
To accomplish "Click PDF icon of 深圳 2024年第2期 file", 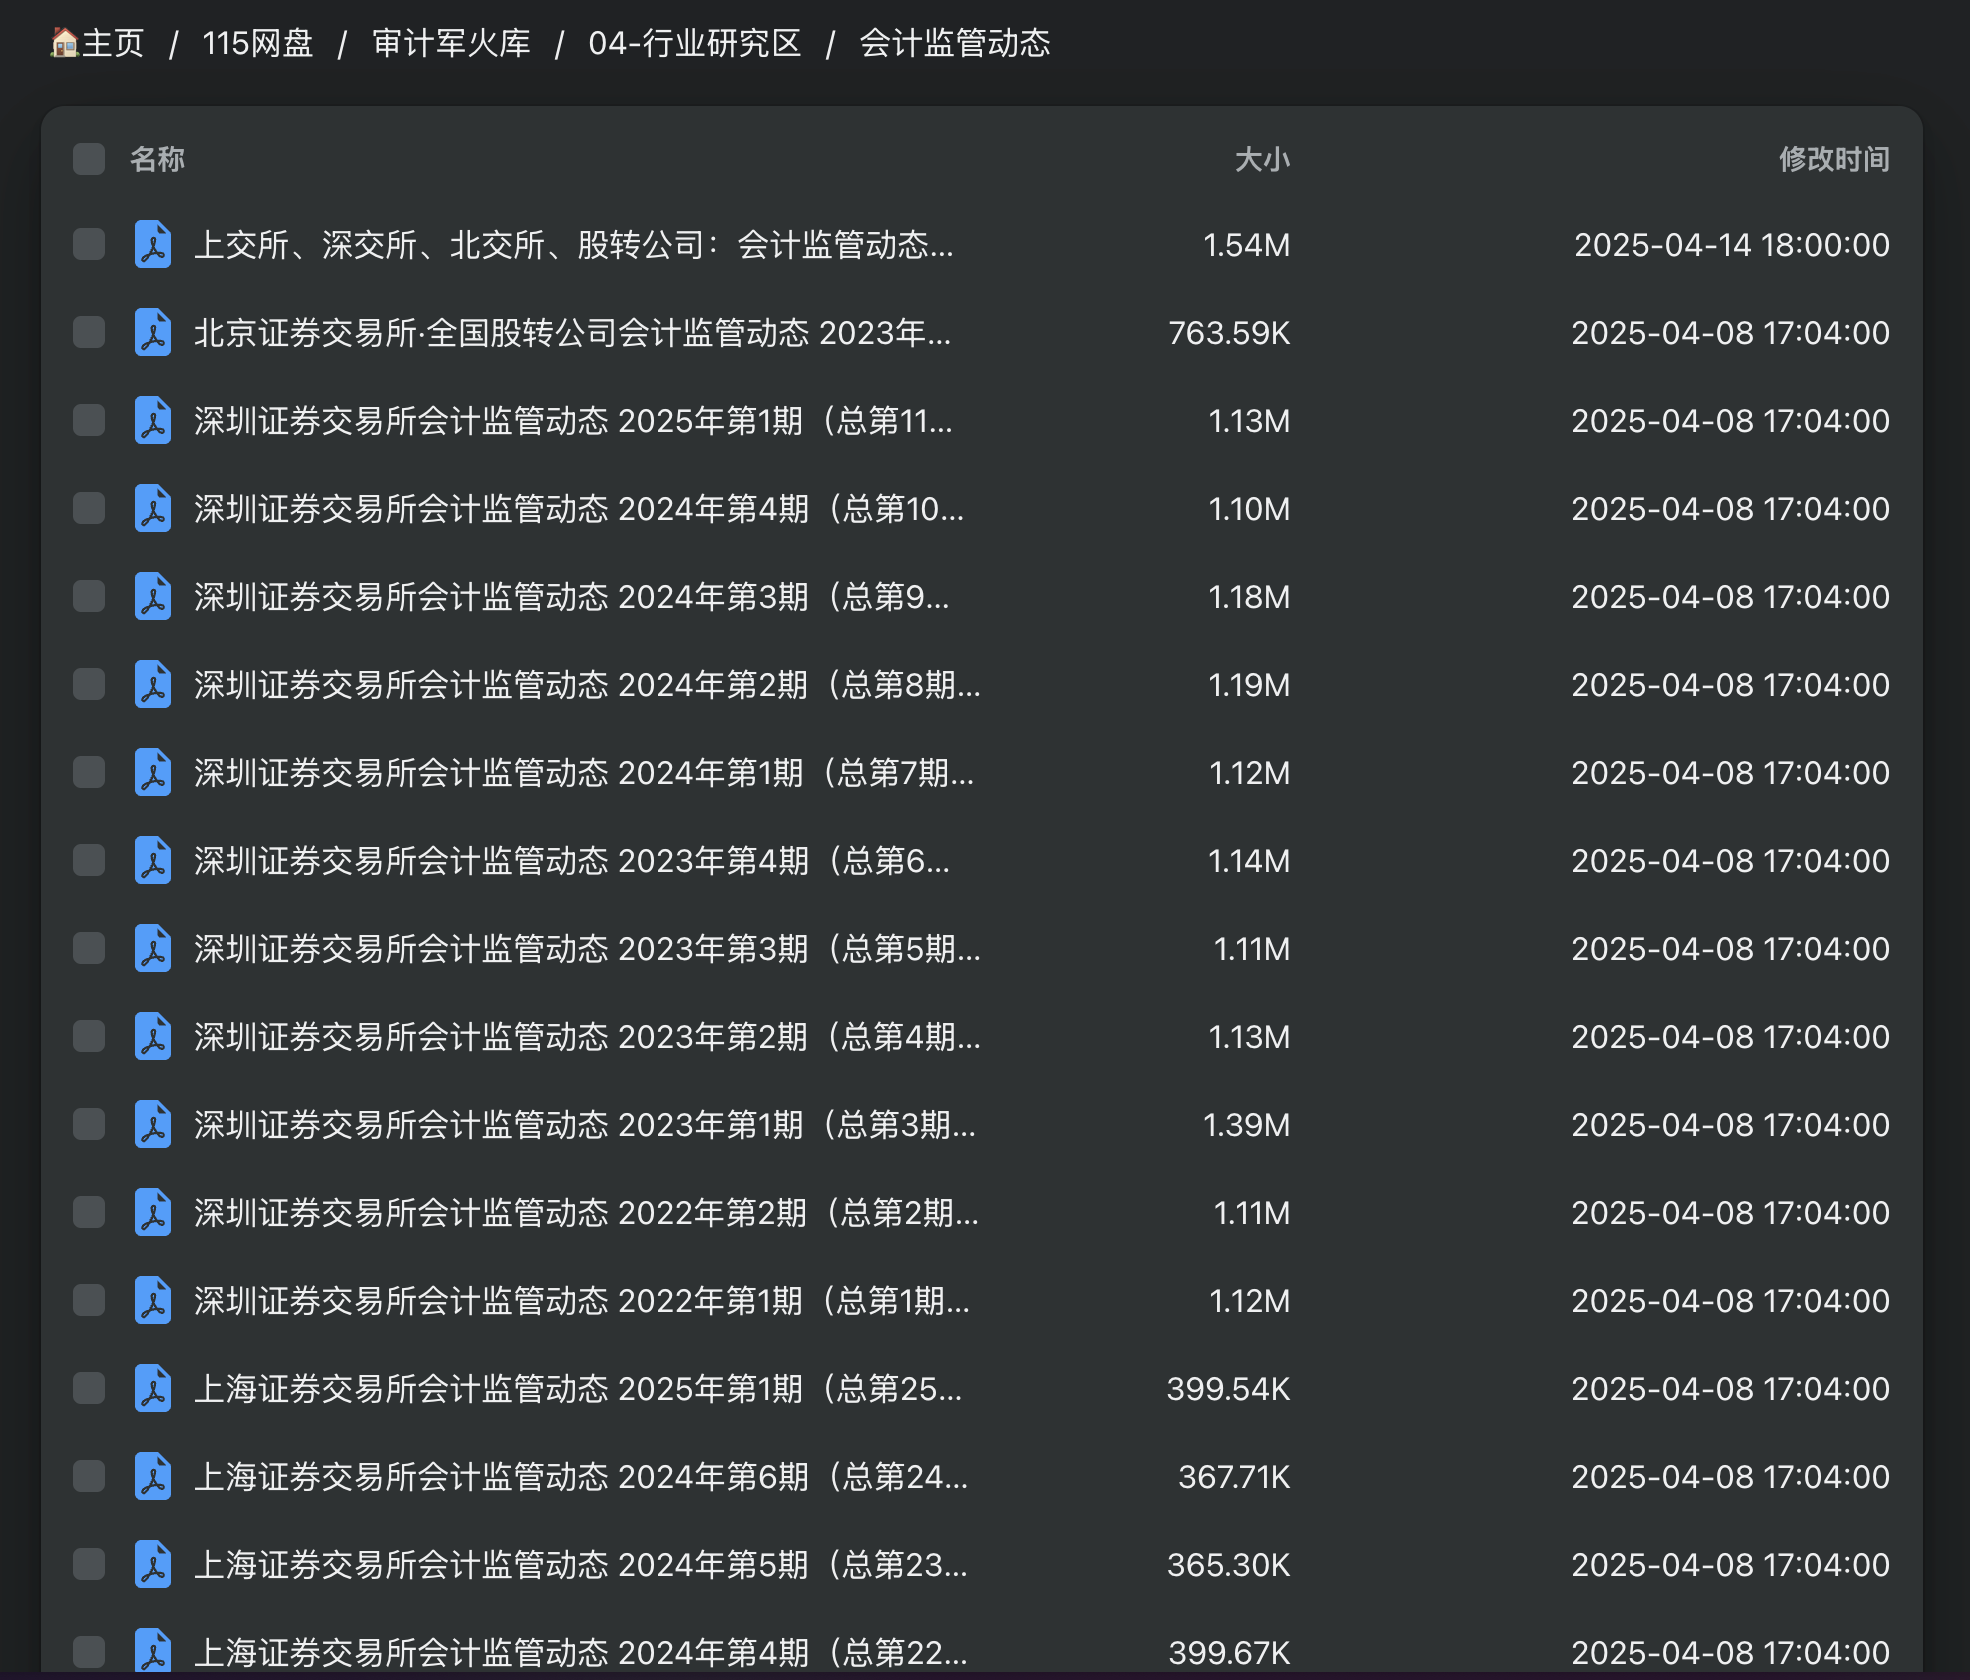I will (x=153, y=685).
